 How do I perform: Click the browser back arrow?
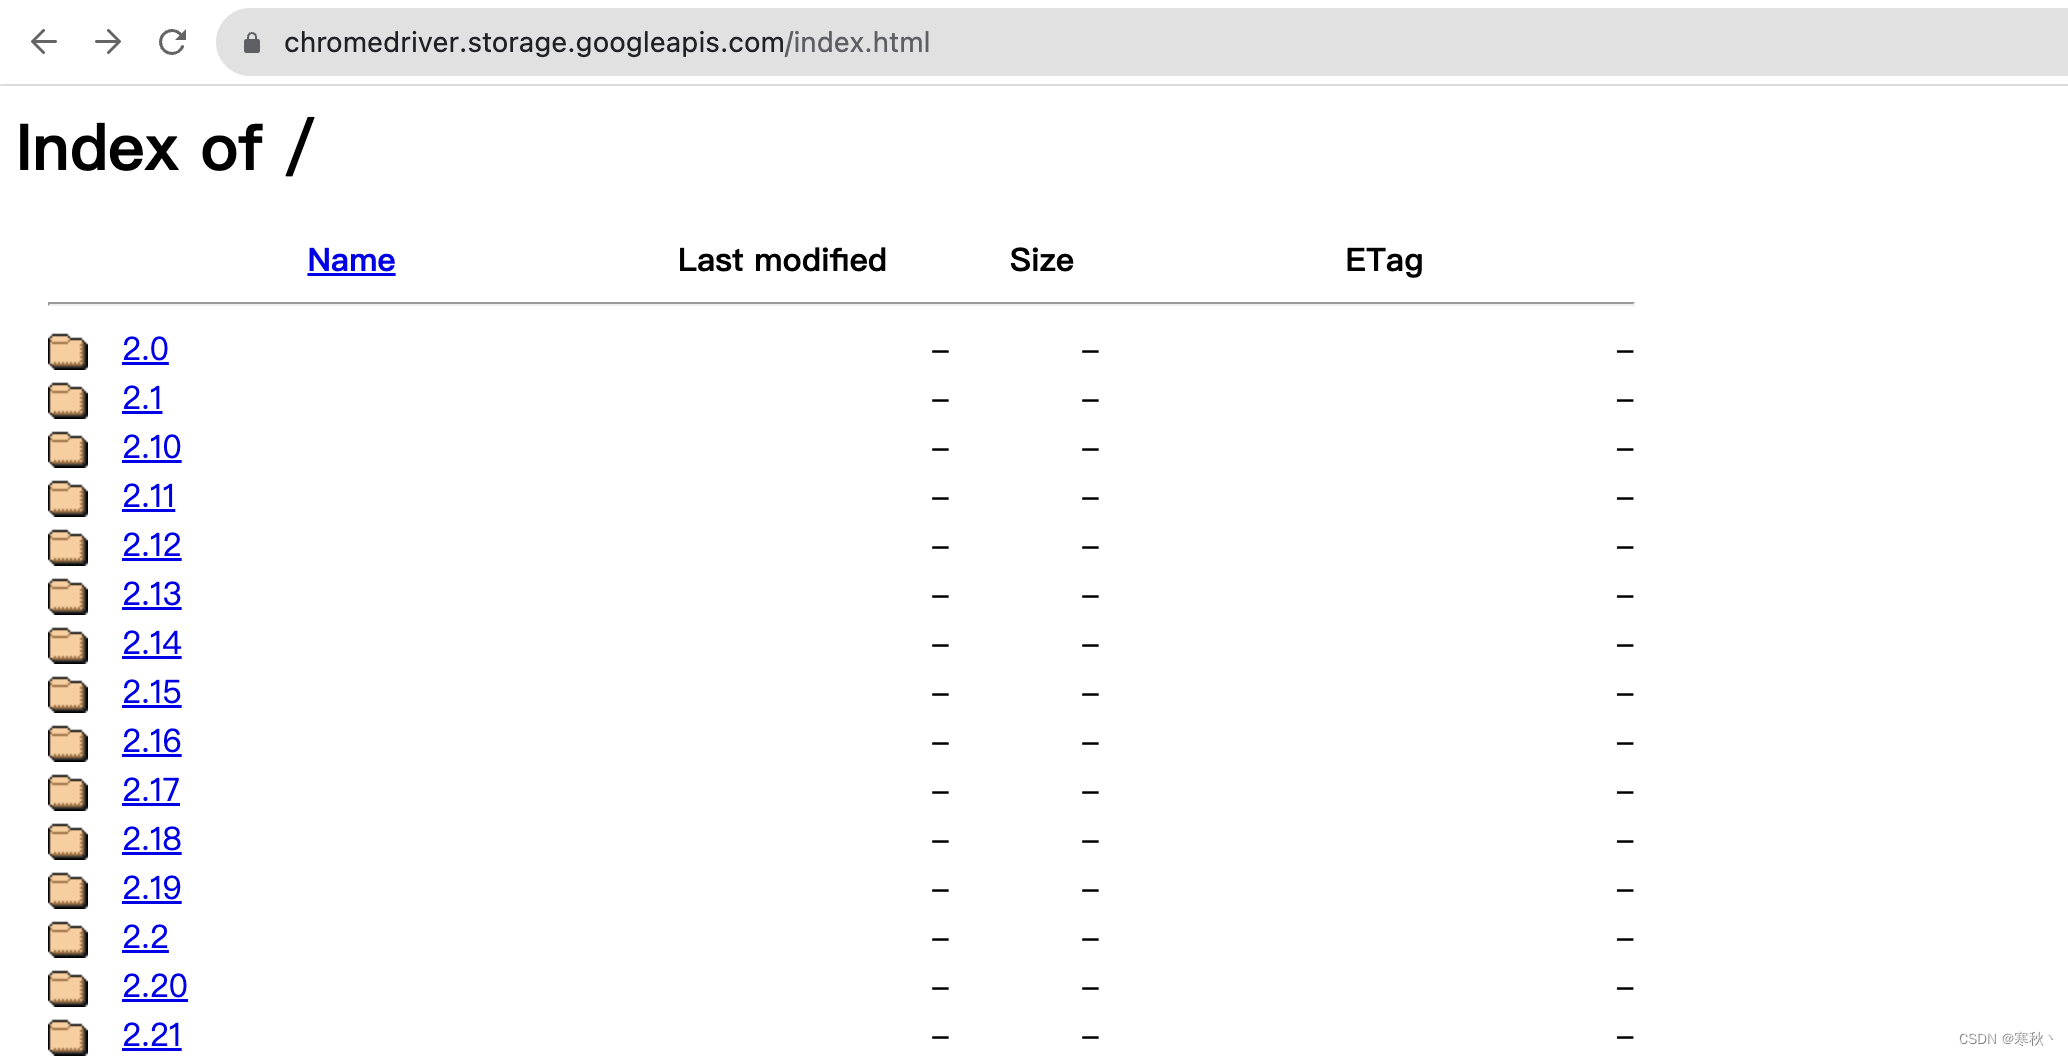coord(44,42)
